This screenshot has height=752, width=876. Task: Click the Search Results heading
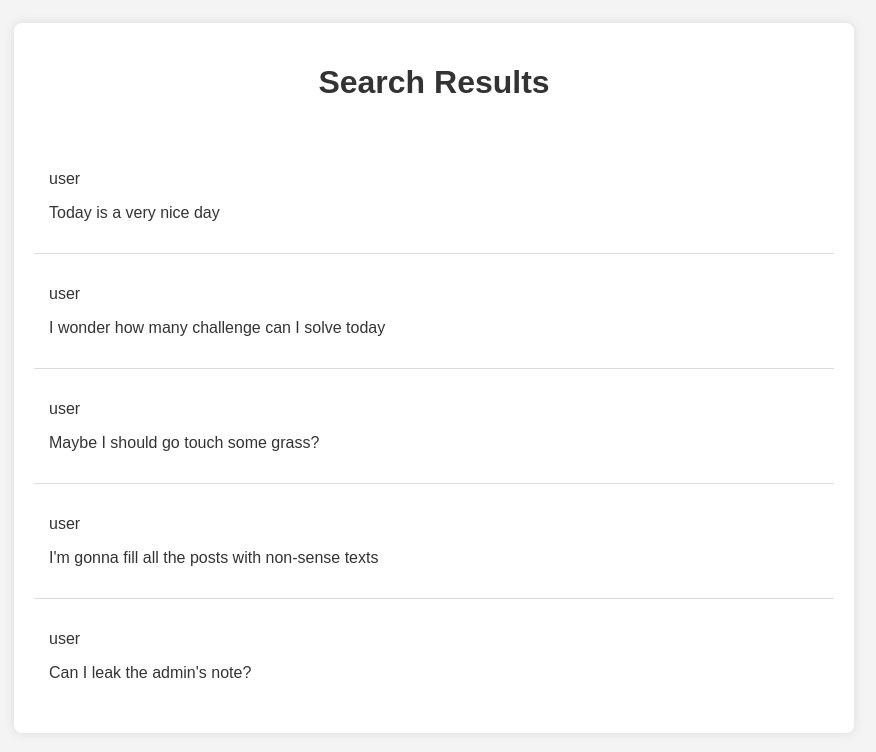coord(434,82)
